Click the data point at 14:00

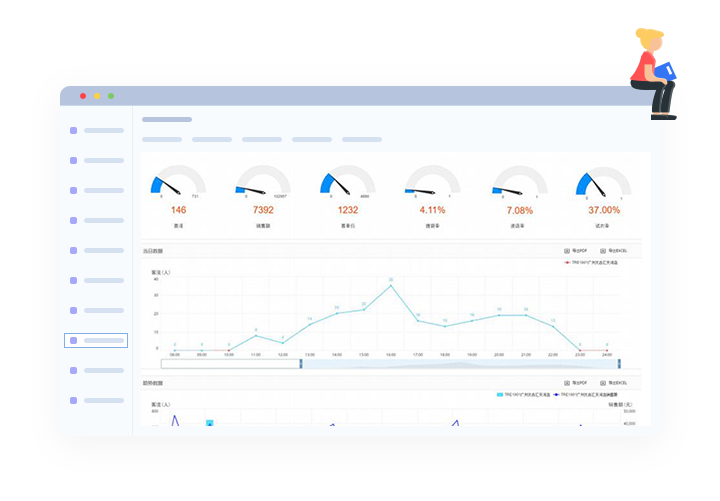point(337,313)
